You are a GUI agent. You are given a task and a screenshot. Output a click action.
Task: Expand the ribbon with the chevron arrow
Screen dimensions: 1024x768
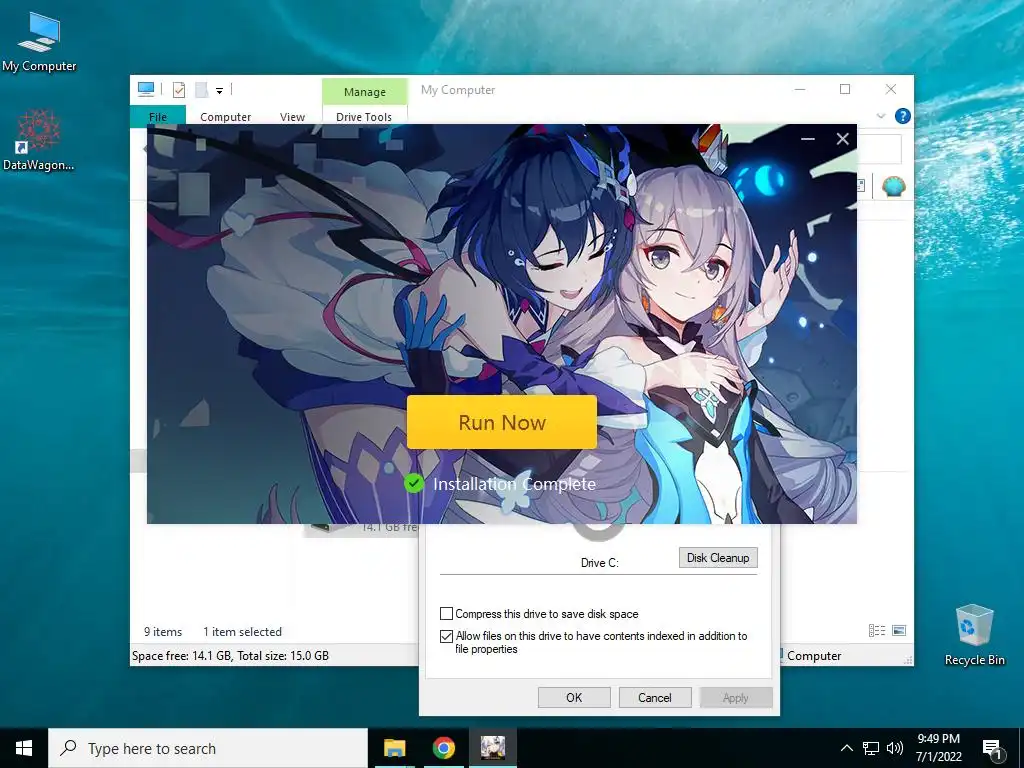pyautogui.click(x=880, y=116)
